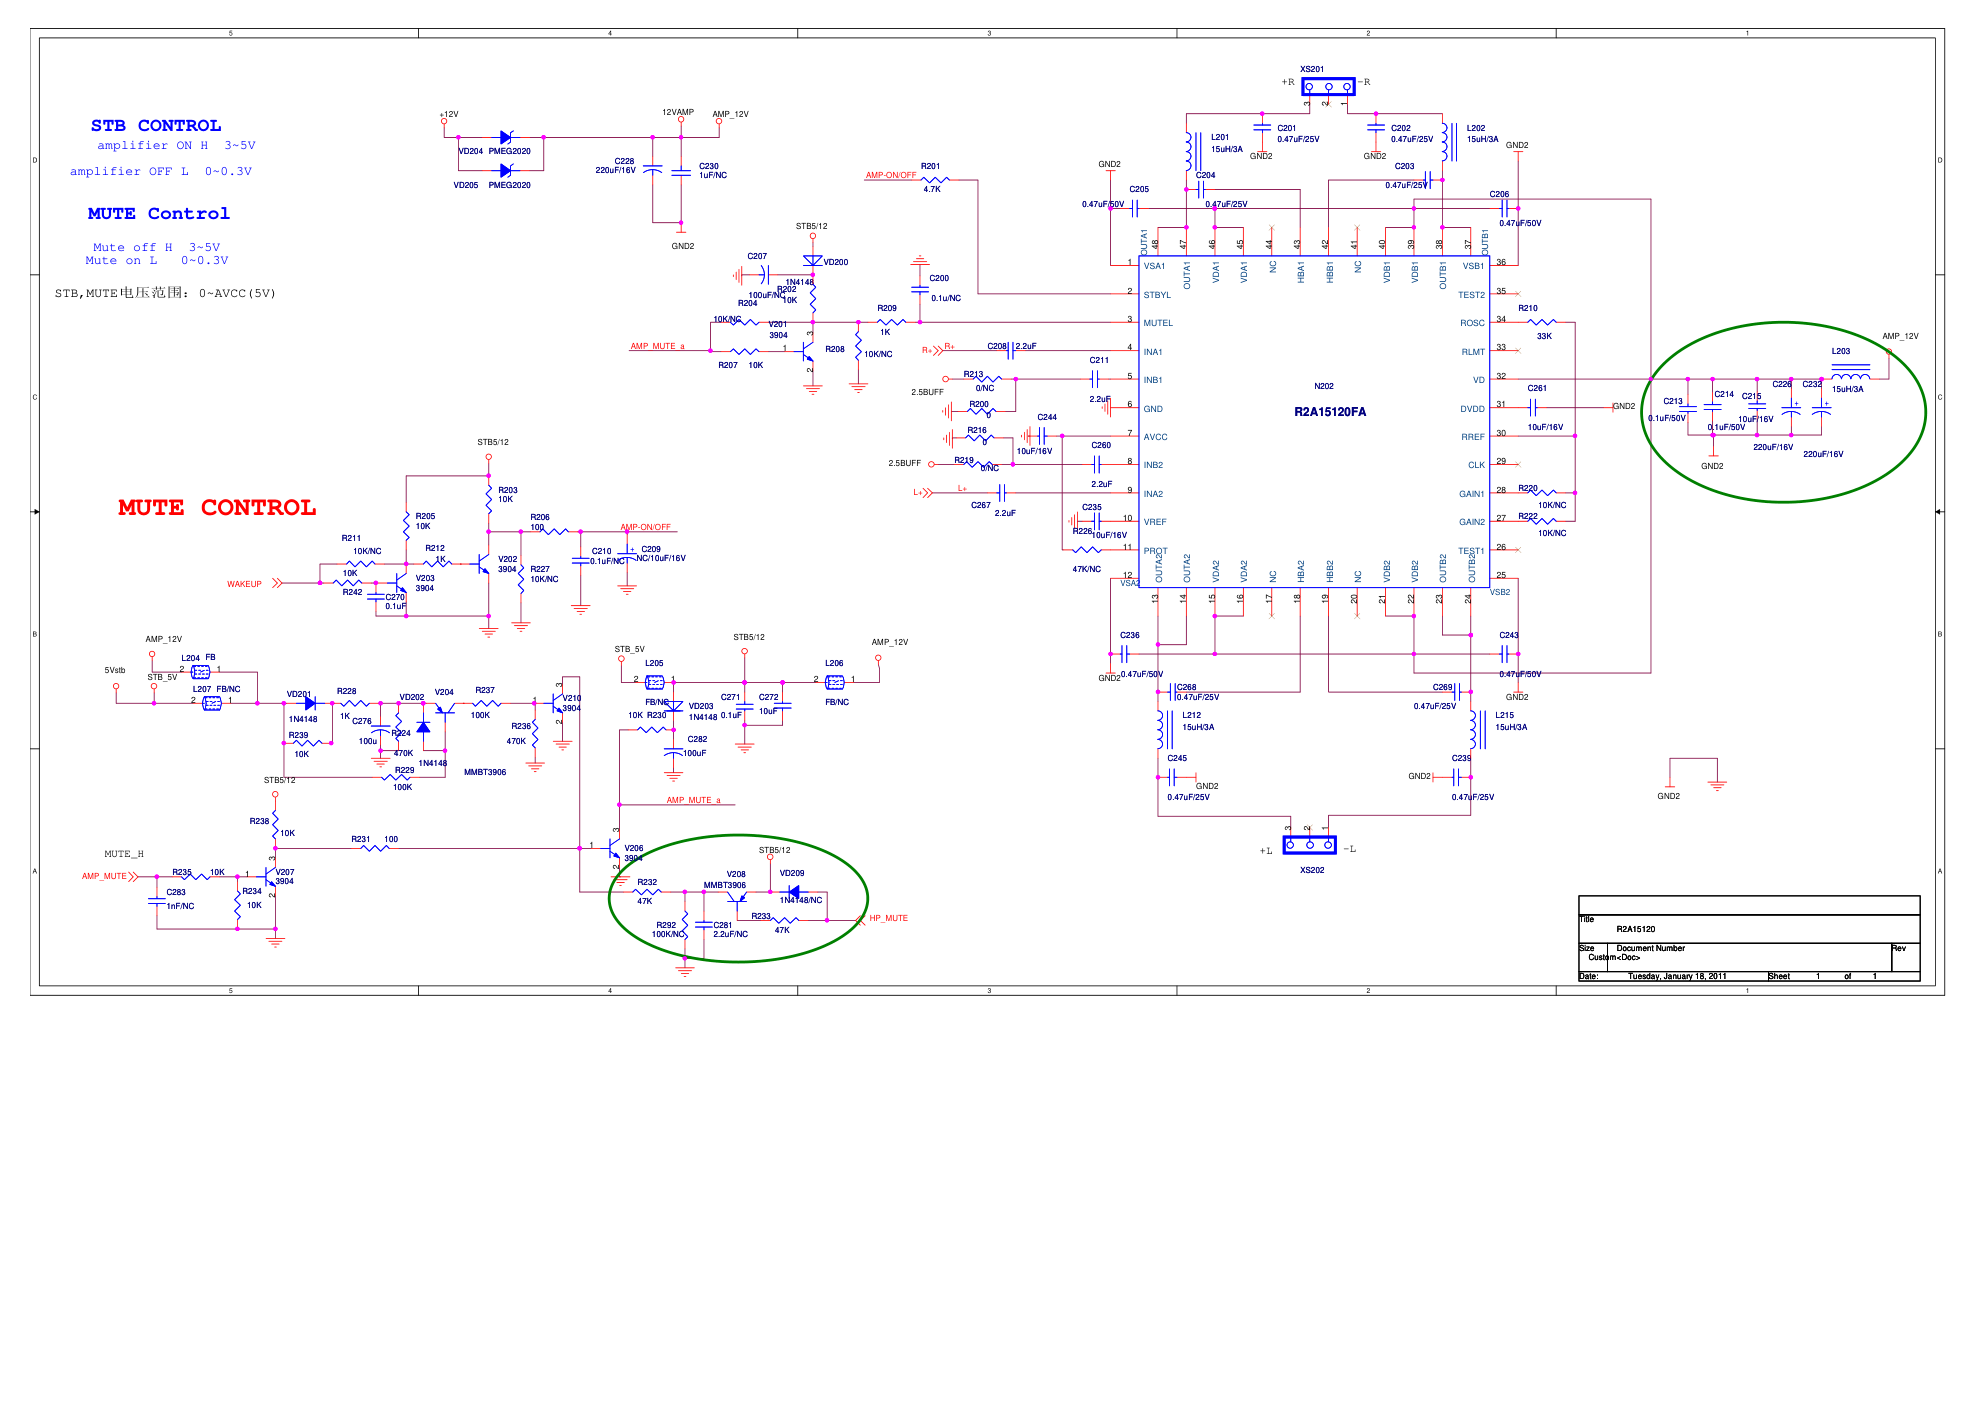Select the L205 ferrite bead symbol
Viewport: 1984px width, 1402px height.
655,682
